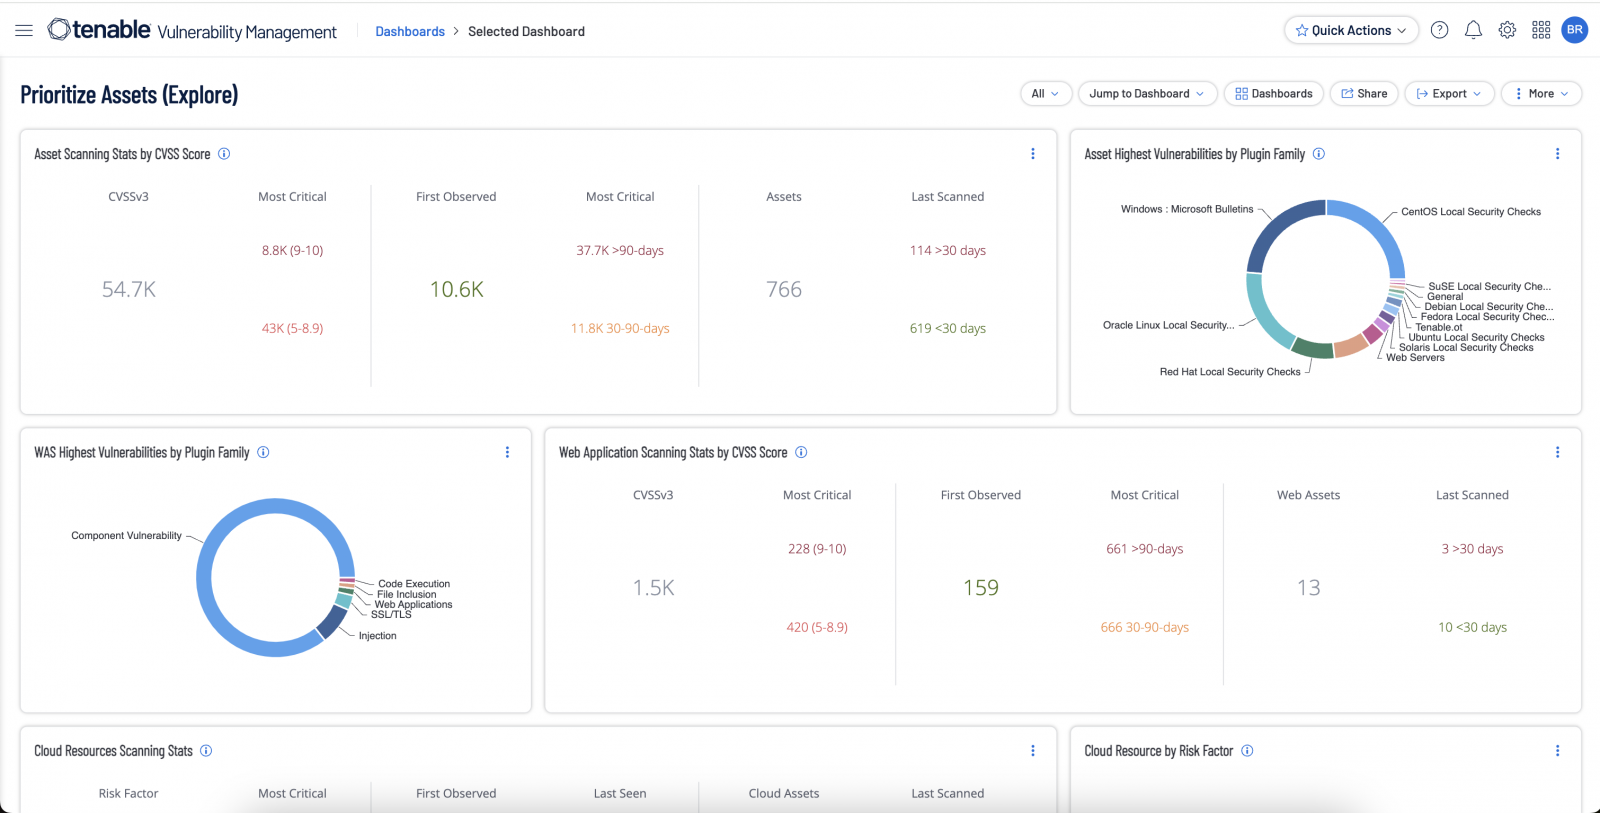Open the notifications bell
The image size is (1600, 813).
click(1473, 30)
